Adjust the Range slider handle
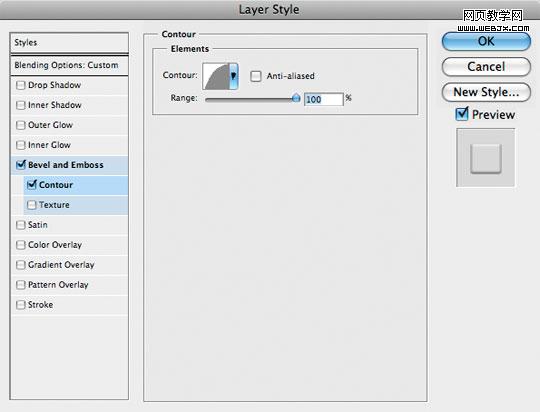This screenshot has height=412, width=540. pyautogui.click(x=296, y=99)
